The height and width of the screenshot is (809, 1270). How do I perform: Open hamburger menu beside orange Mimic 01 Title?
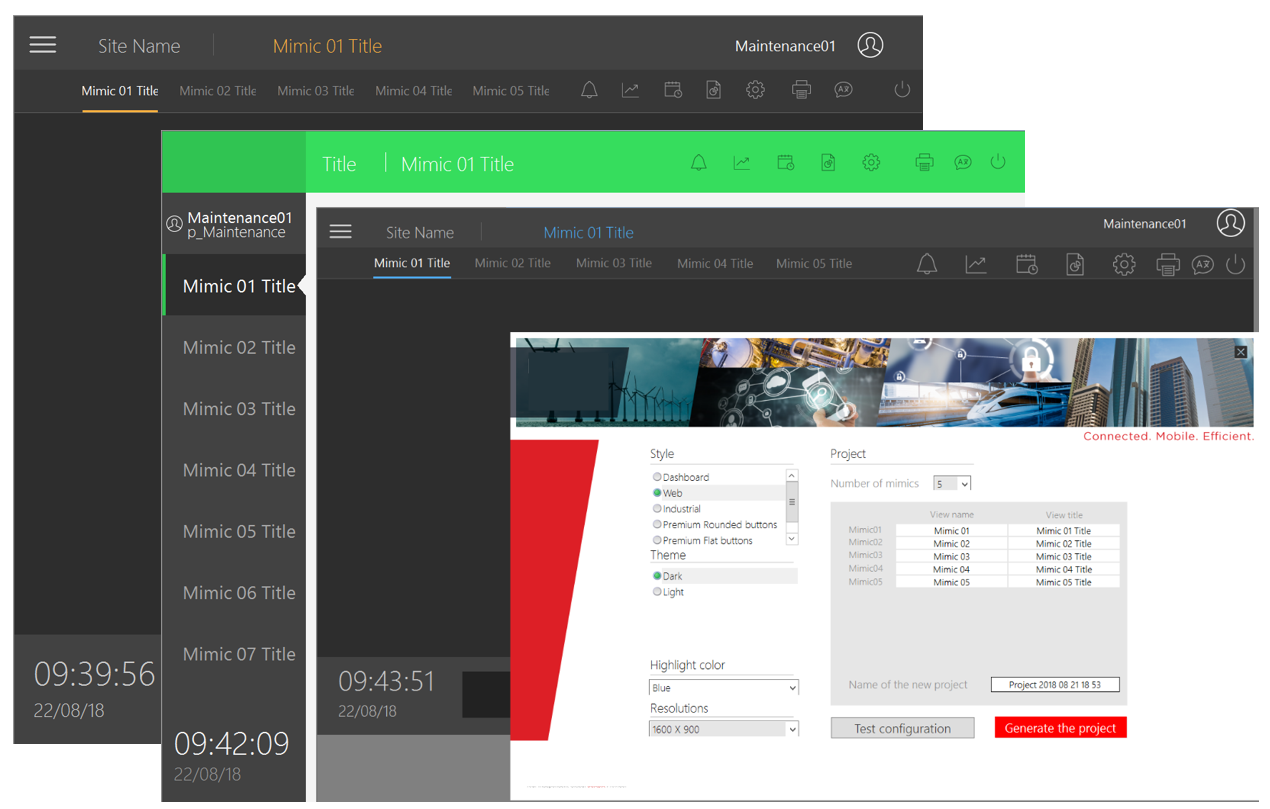[x=43, y=45]
